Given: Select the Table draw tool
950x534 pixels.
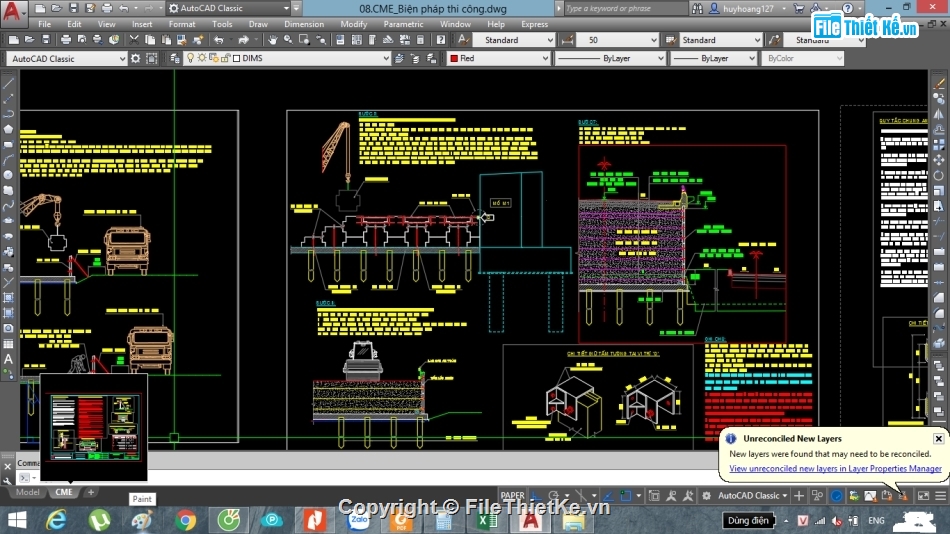Looking at the screenshot, I should (x=8, y=344).
